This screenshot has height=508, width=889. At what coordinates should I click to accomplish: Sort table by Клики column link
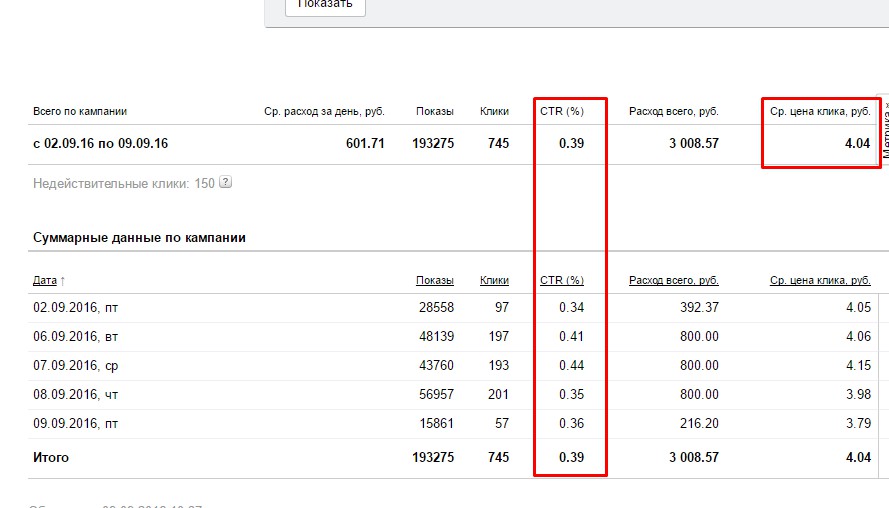pos(494,280)
